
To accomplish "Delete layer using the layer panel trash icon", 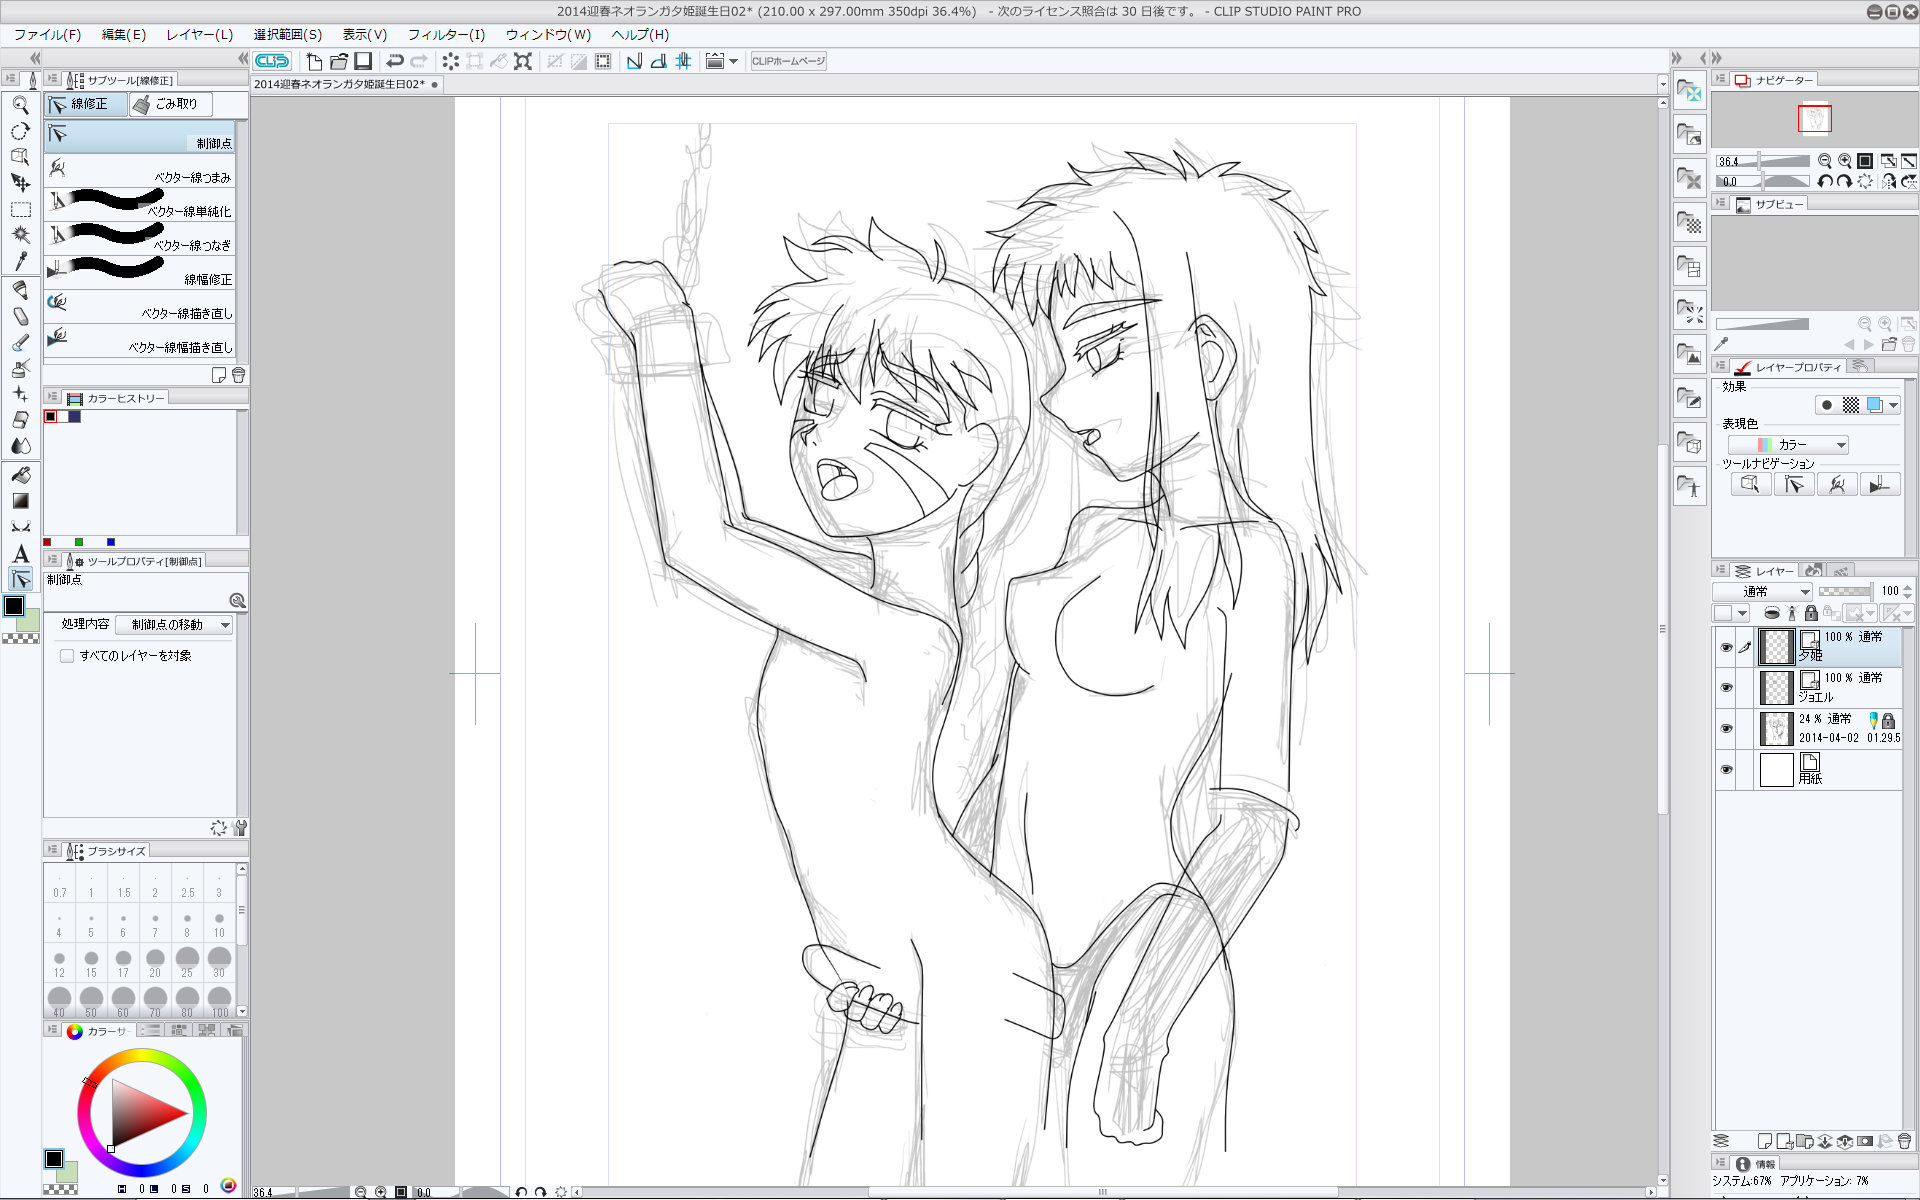I will click(x=1903, y=1141).
